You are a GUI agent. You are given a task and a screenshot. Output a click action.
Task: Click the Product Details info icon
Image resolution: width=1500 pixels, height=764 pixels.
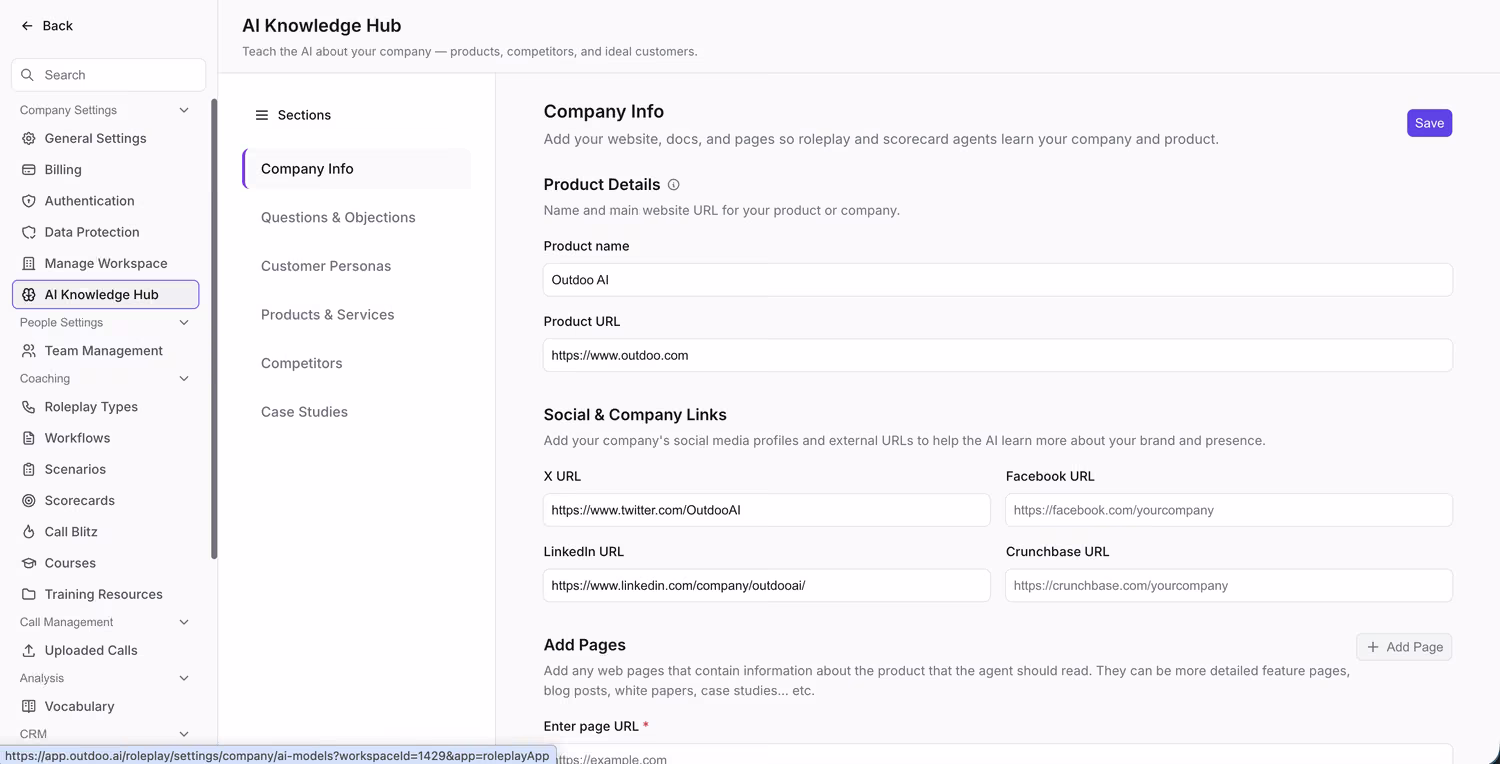(674, 185)
